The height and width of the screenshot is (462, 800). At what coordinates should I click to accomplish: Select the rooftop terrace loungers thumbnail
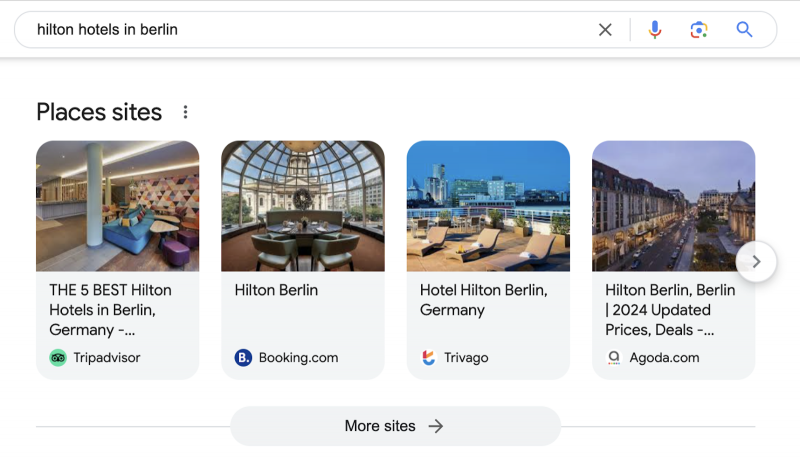488,206
